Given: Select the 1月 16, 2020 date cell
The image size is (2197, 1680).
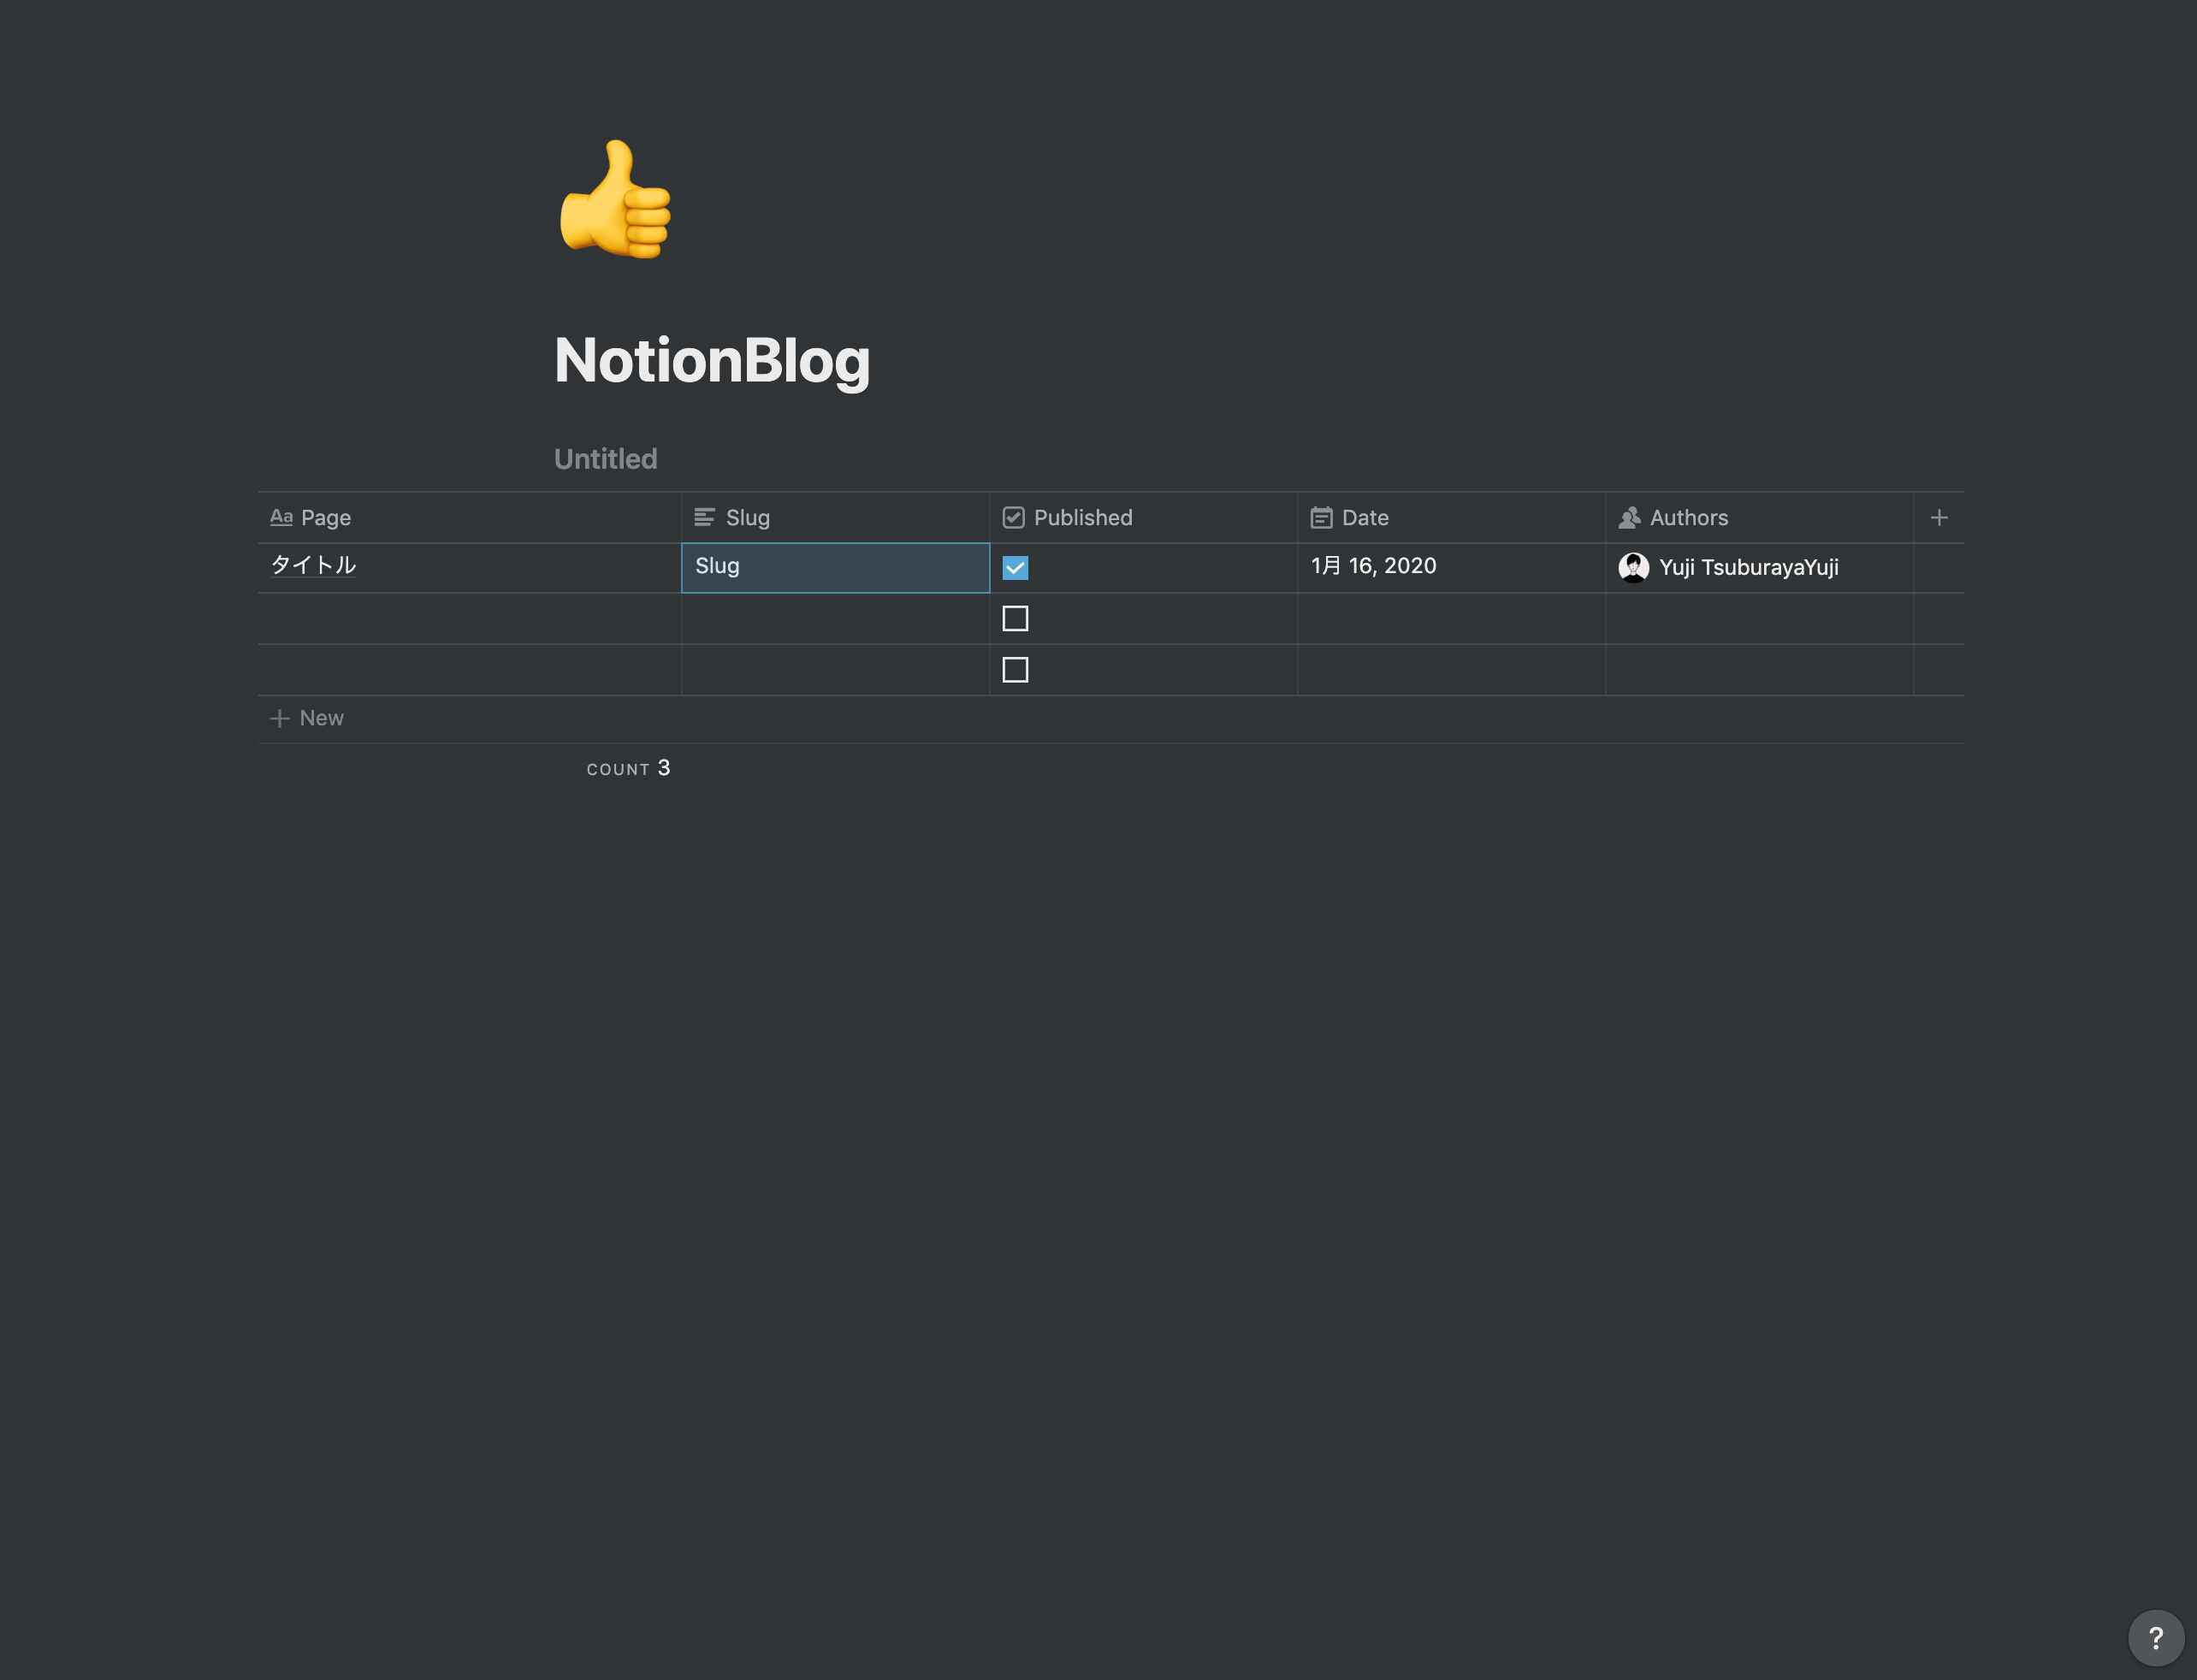Looking at the screenshot, I should pyautogui.click(x=1451, y=568).
